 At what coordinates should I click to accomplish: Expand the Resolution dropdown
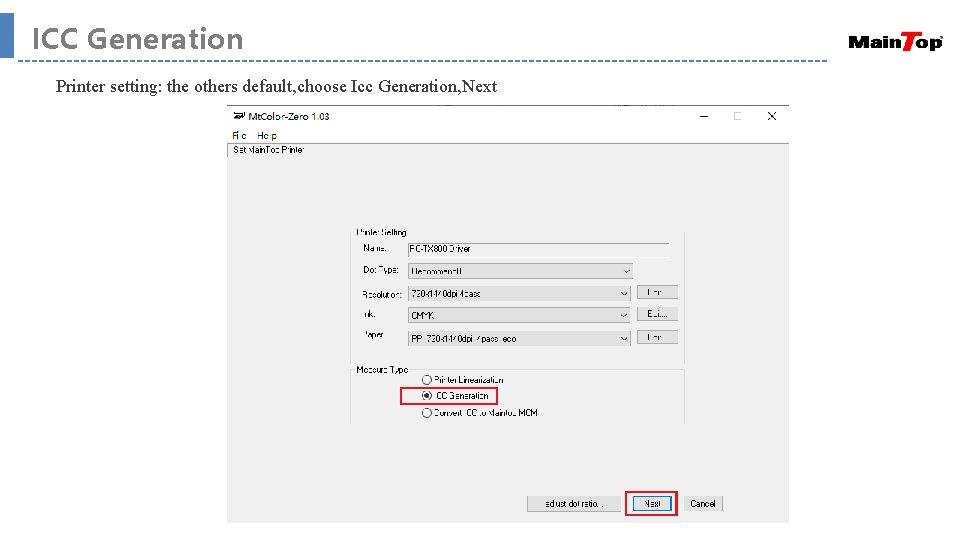pos(519,293)
